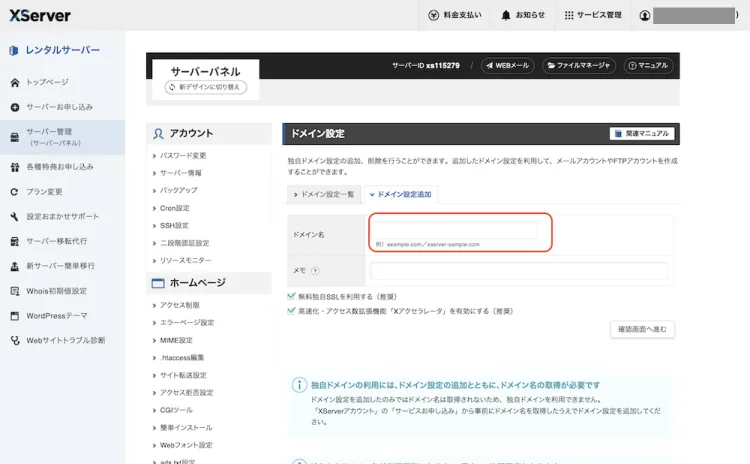The image size is (750, 464).
Task: Open アクセス制限 link
Action: pyautogui.click(x=179, y=305)
